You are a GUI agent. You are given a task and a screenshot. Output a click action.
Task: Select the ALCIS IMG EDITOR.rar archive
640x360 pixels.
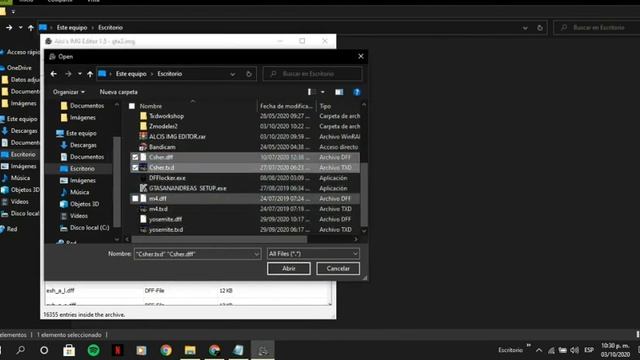(x=177, y=137)
